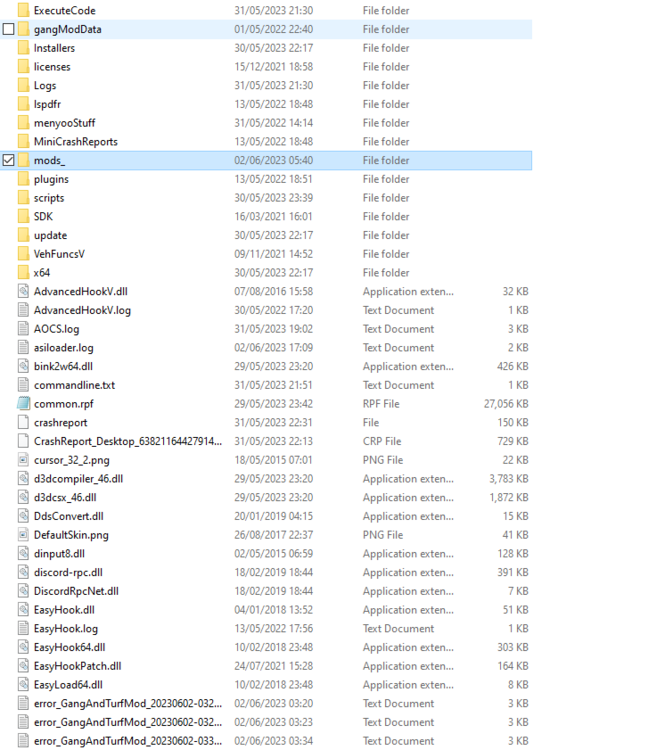
Task: Click the discord-rpc.dll file icon
Action: (23, 572)
